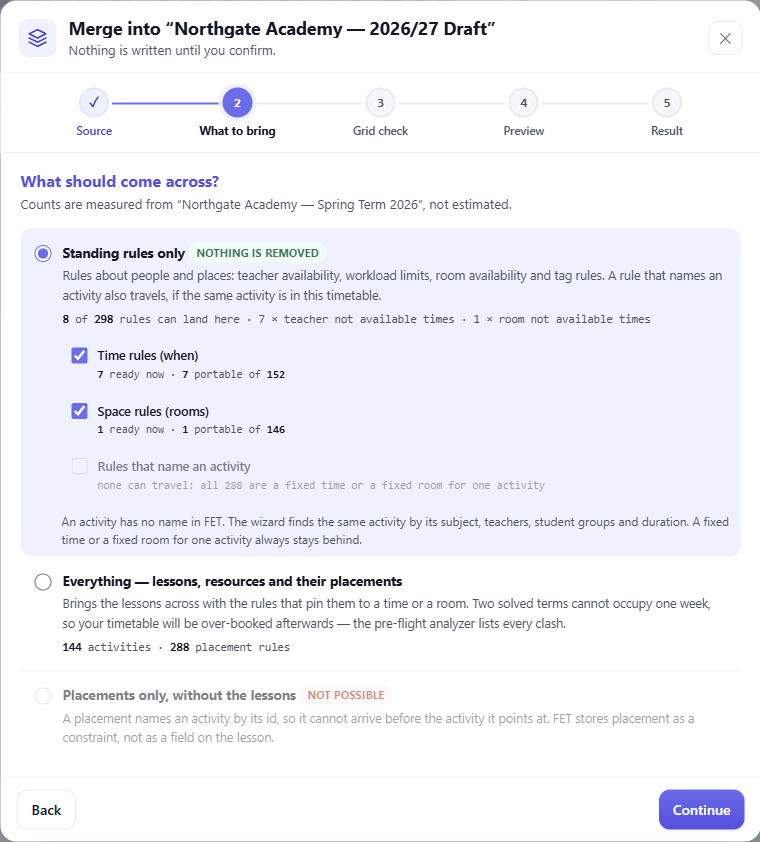Toggle Space rules (rooms) checkbox
Viewport: 760px width, 842px height.
click(x=79, y=411)
